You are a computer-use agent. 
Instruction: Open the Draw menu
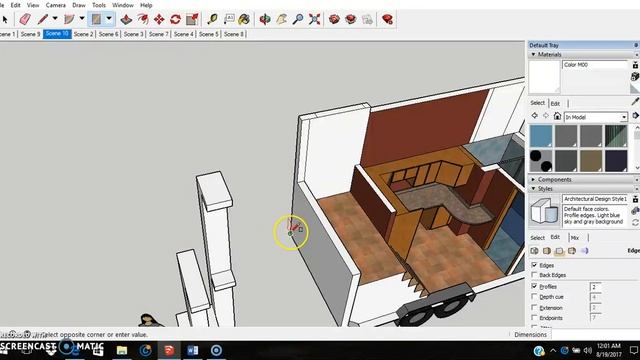click(x=79, y=5)
